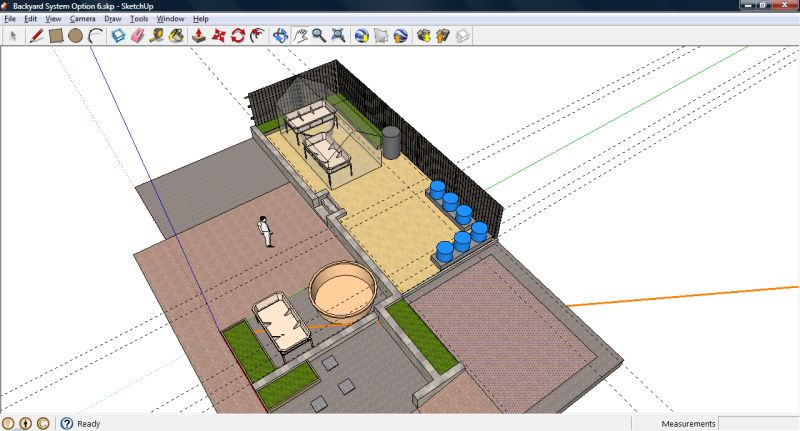Select the Move tool with red arrows
This screenshot has width=800, height=431.
tap(218, 36)
